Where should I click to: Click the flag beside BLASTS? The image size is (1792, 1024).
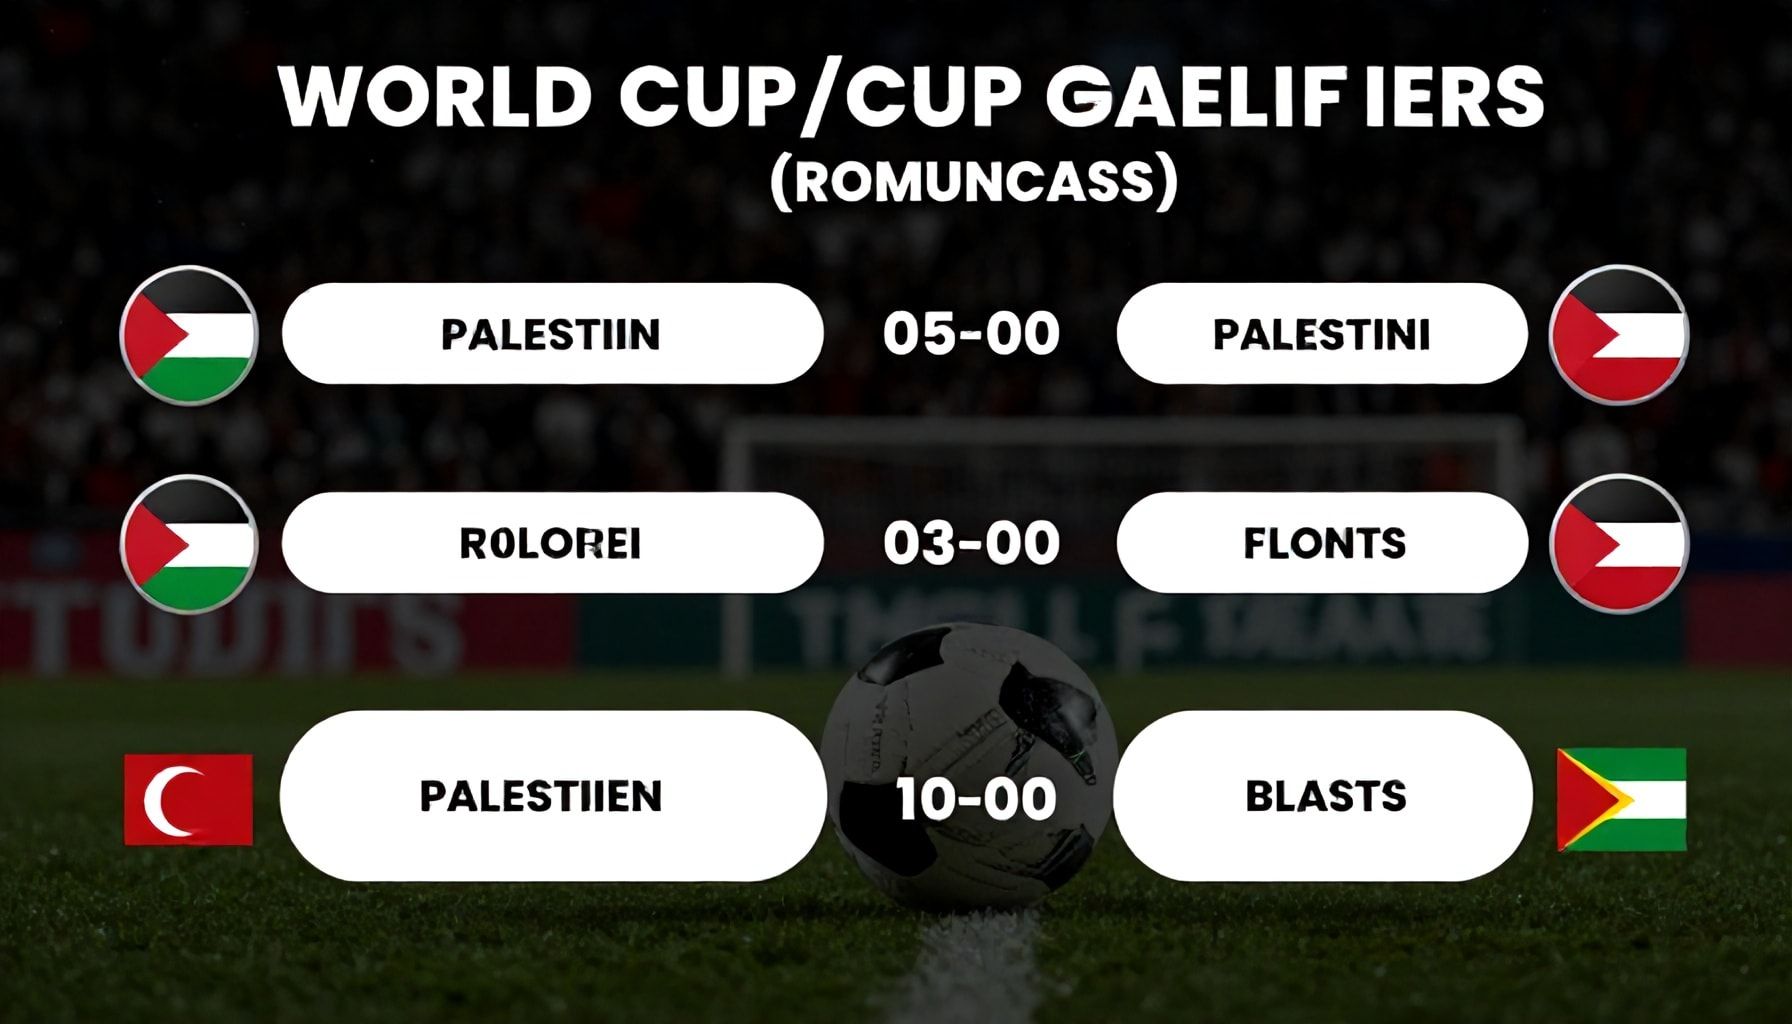click(x=1621, y=799)
